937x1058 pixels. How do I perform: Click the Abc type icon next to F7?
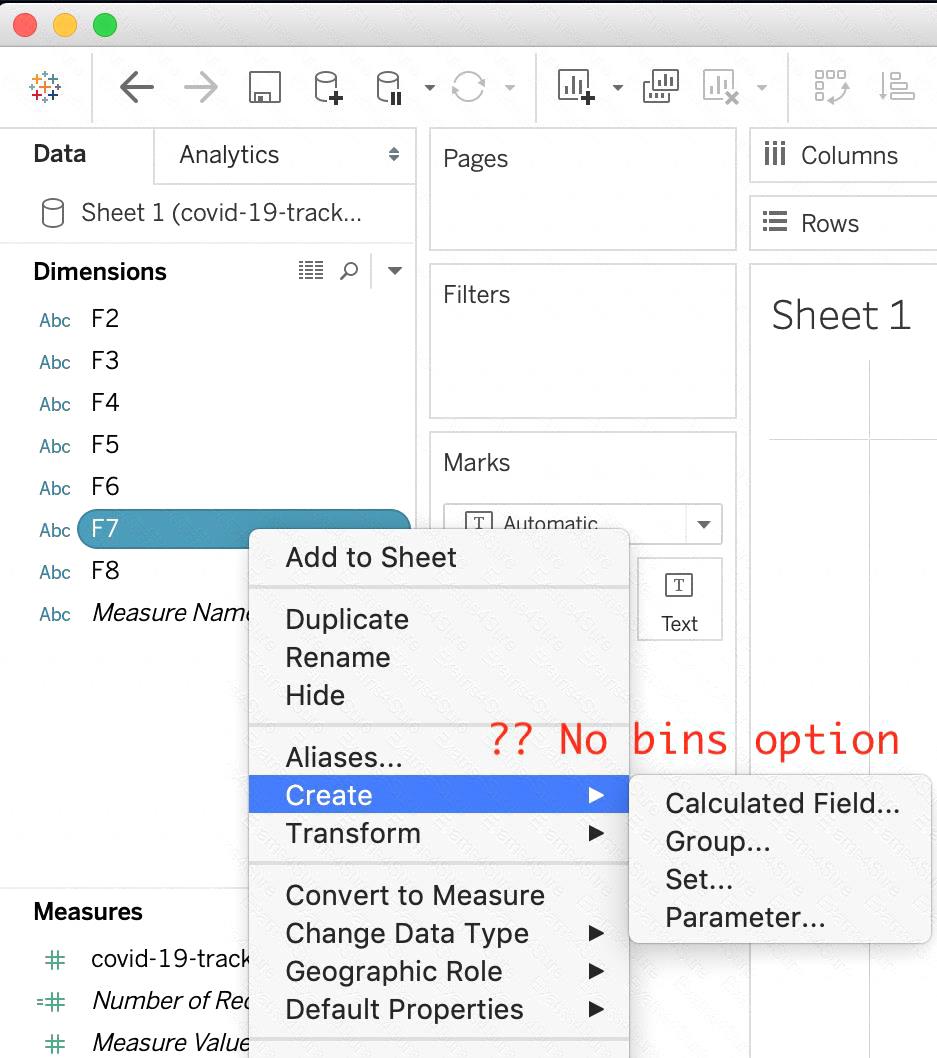[55, 530]
